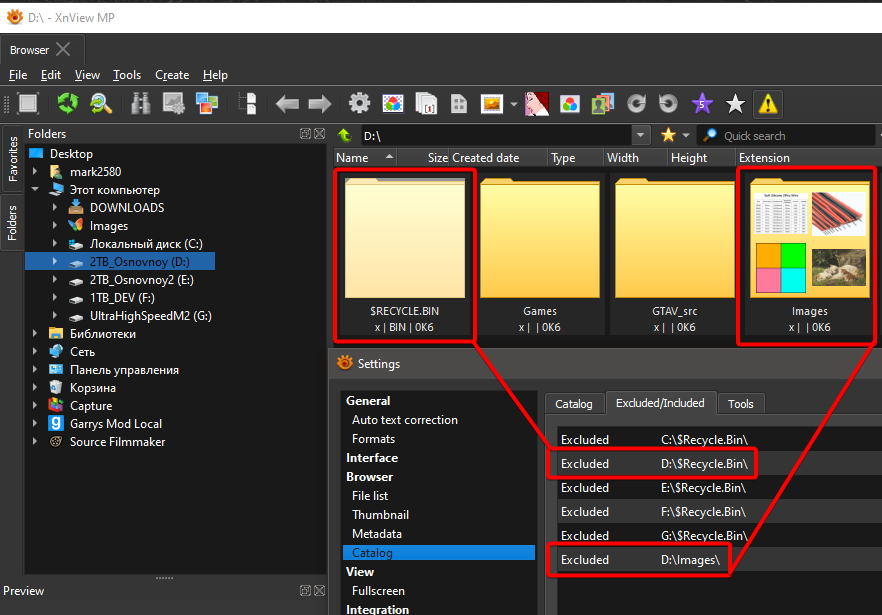Select Thumbnail in the Settings category list

[380, 514]
